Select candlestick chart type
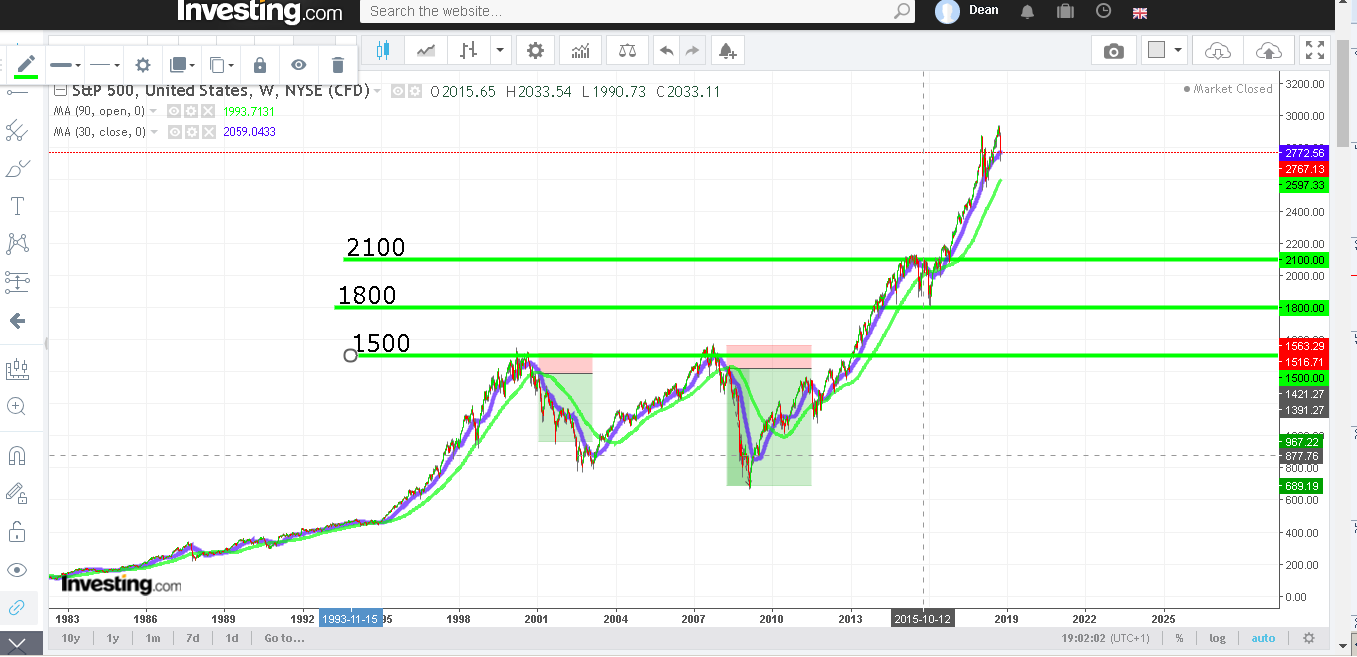The width and height of the screenshot is (1357, 657). pos(383,50)
